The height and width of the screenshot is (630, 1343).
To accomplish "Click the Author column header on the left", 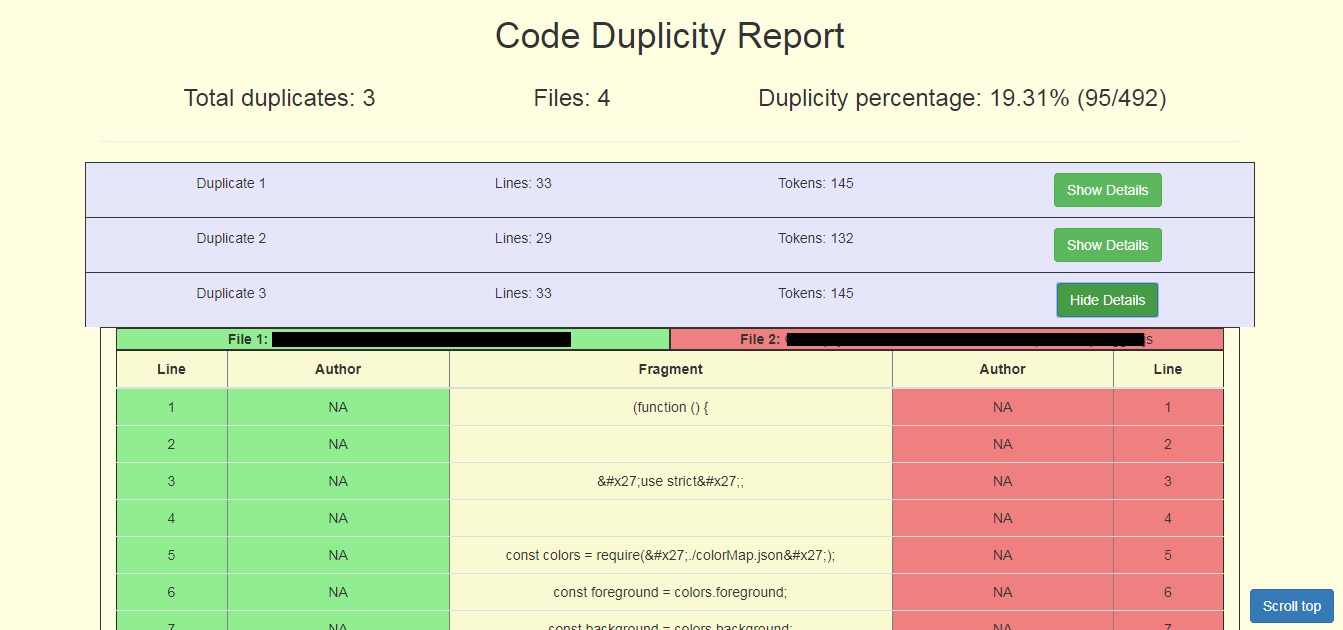I will (338, 369).
